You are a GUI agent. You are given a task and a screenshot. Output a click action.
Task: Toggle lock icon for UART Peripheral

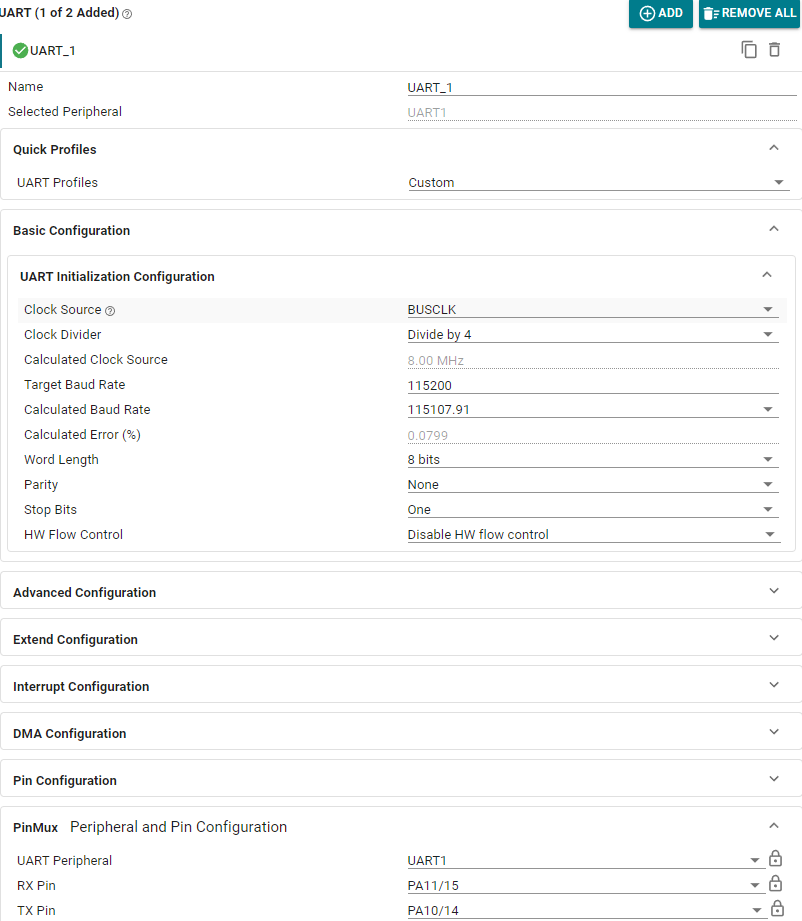pos(775,859)
